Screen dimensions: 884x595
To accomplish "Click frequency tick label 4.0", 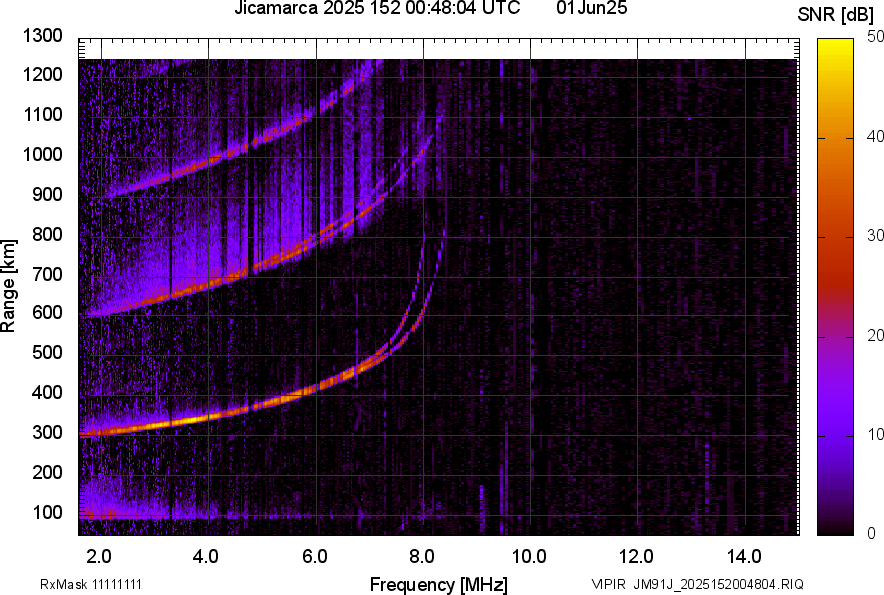I will (x=206, y=557).
